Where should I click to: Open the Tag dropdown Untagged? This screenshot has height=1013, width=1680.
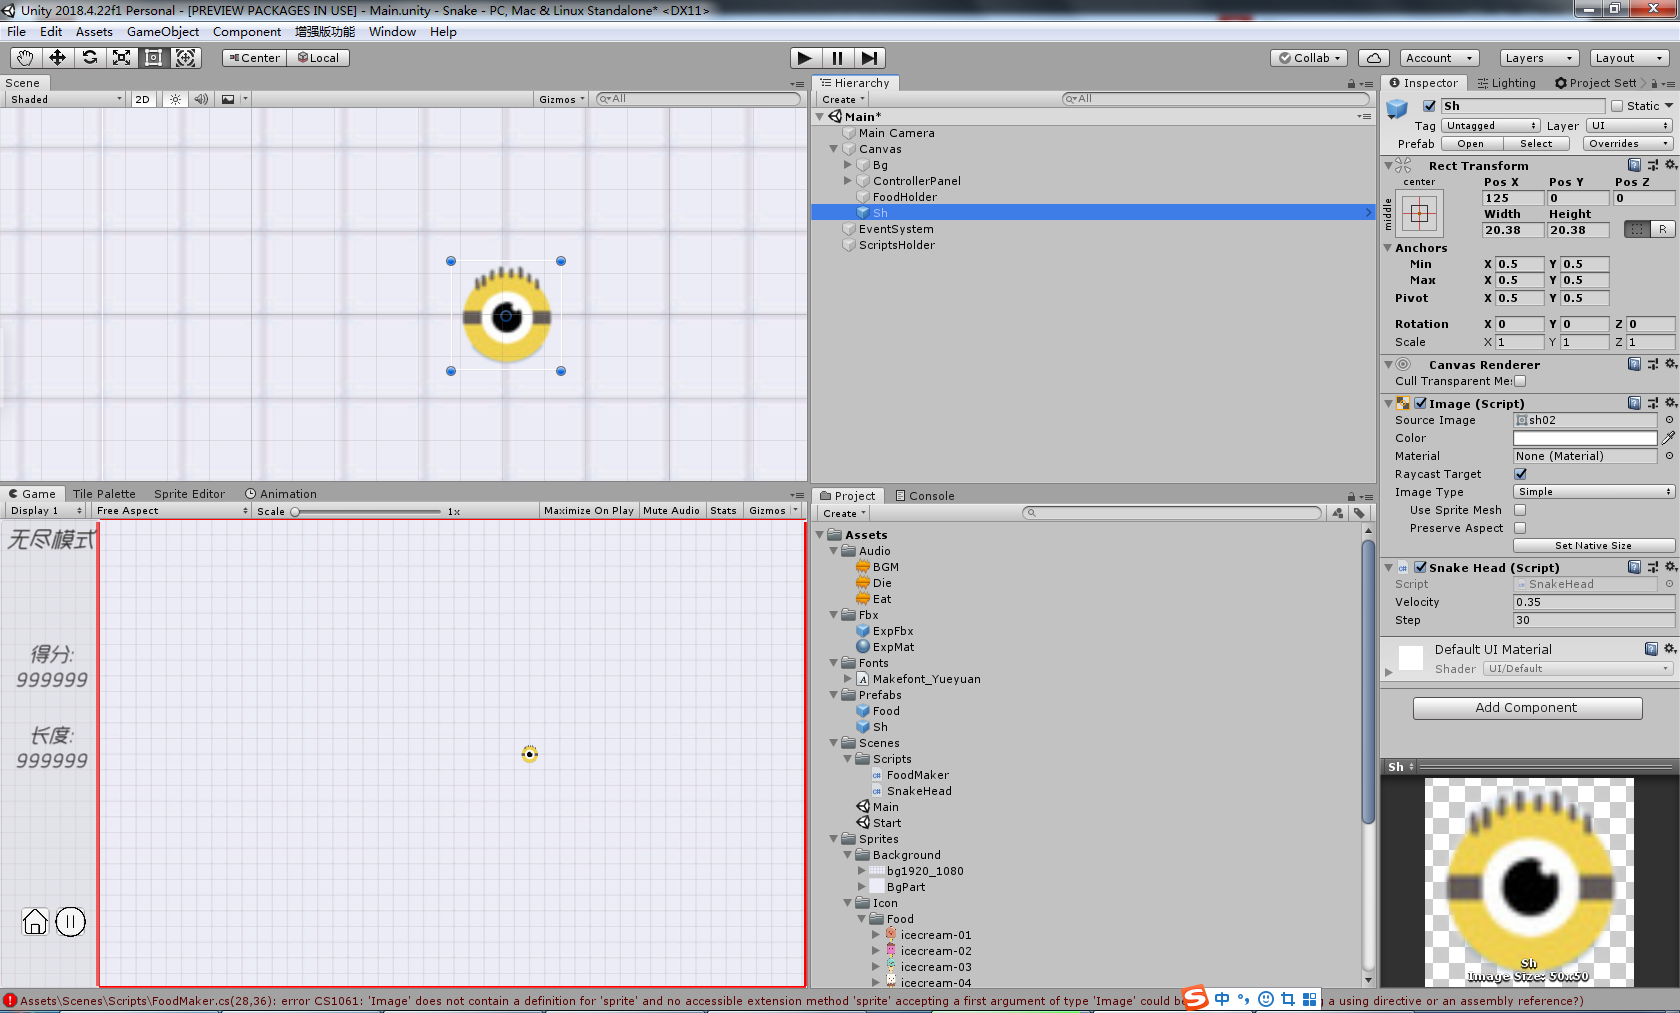[x=1490, y=126]
